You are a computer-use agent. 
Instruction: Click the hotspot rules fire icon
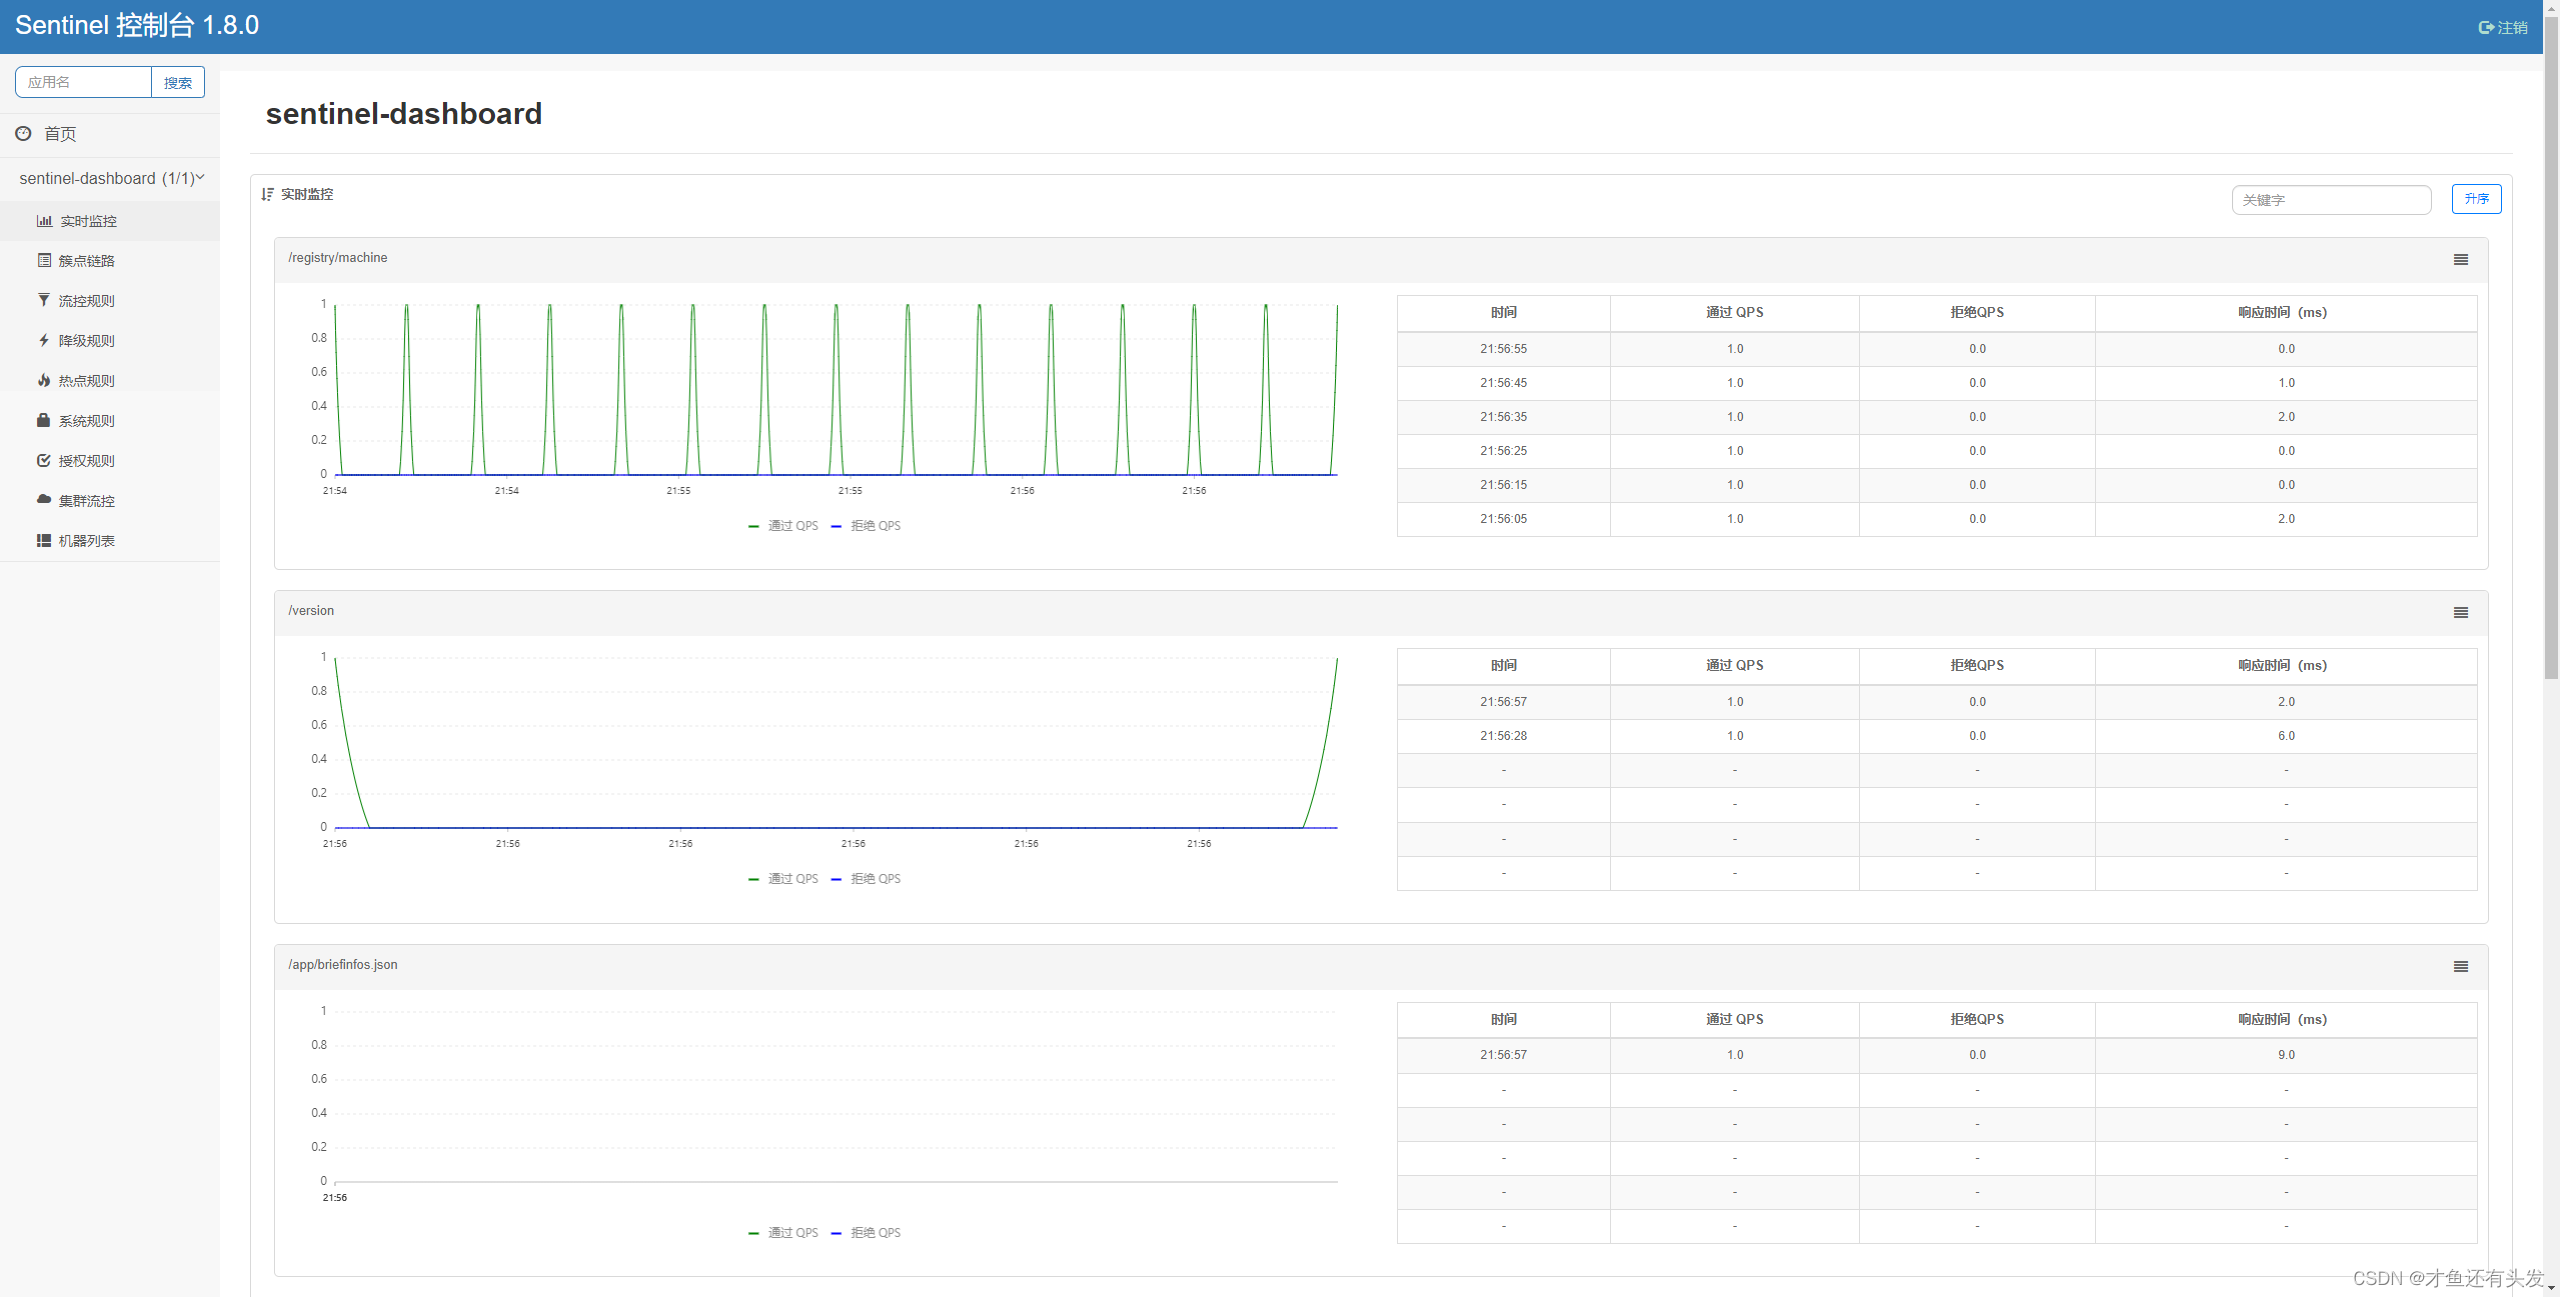(x=44, y=380)
